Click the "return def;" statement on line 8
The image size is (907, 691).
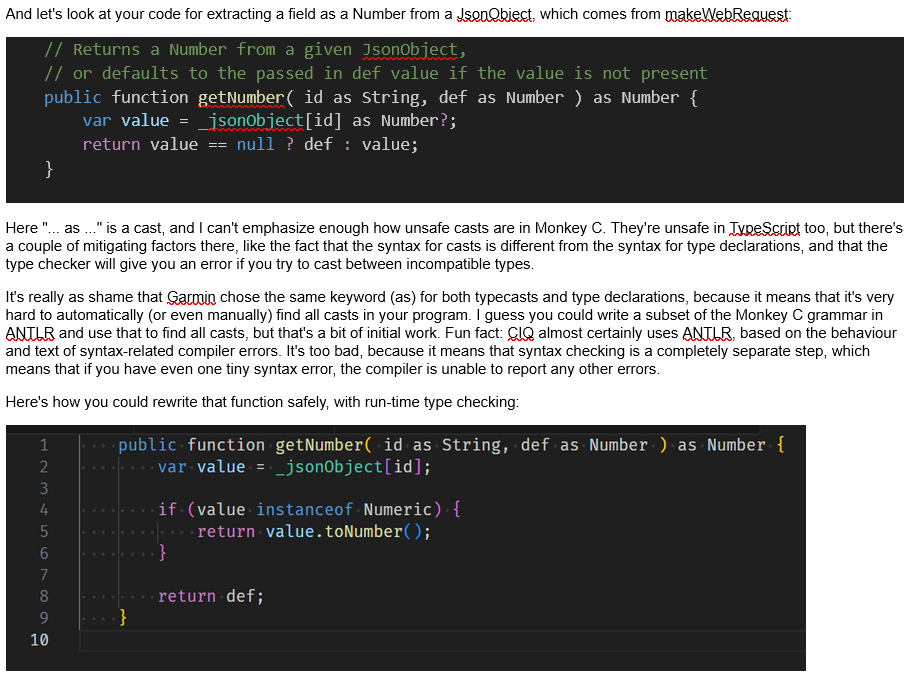211,596
